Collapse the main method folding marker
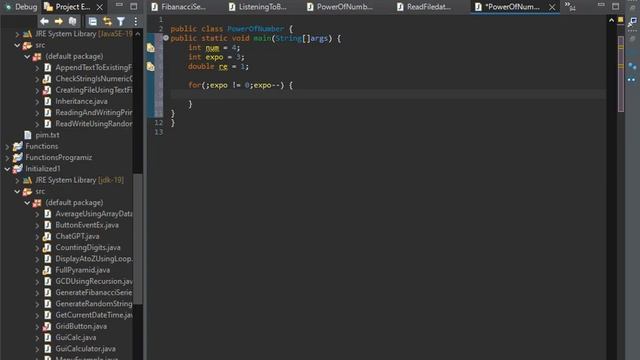Image resolution: width=640 pixels, height=360 pixels. pos(166,38)
